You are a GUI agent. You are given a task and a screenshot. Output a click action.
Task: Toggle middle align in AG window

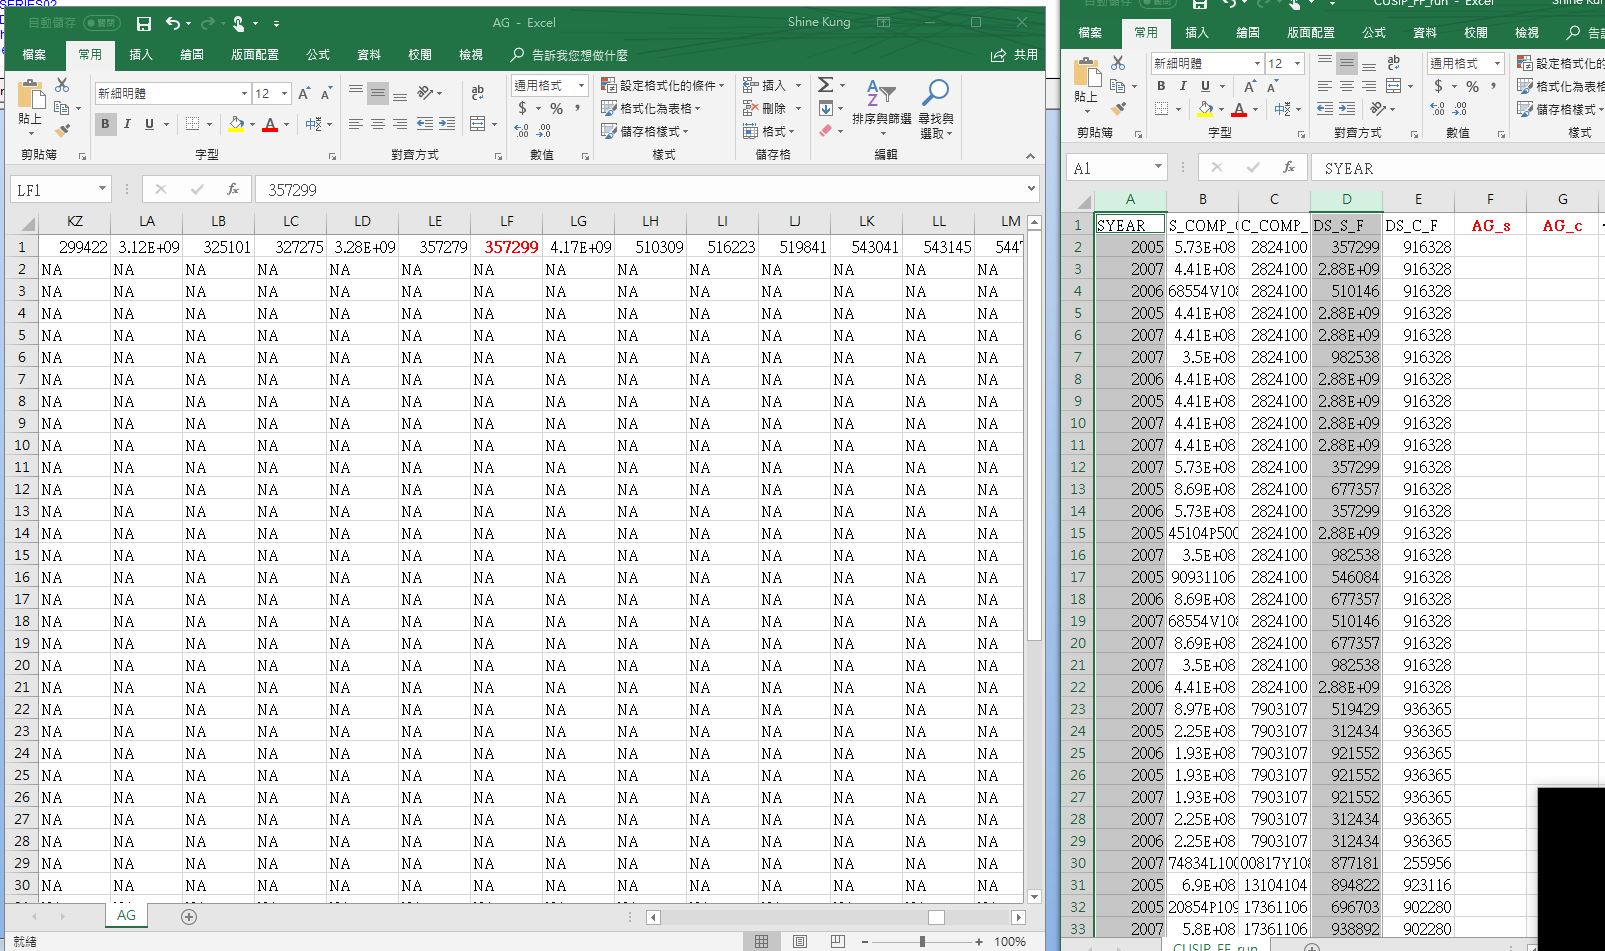(x=377, y=94)
